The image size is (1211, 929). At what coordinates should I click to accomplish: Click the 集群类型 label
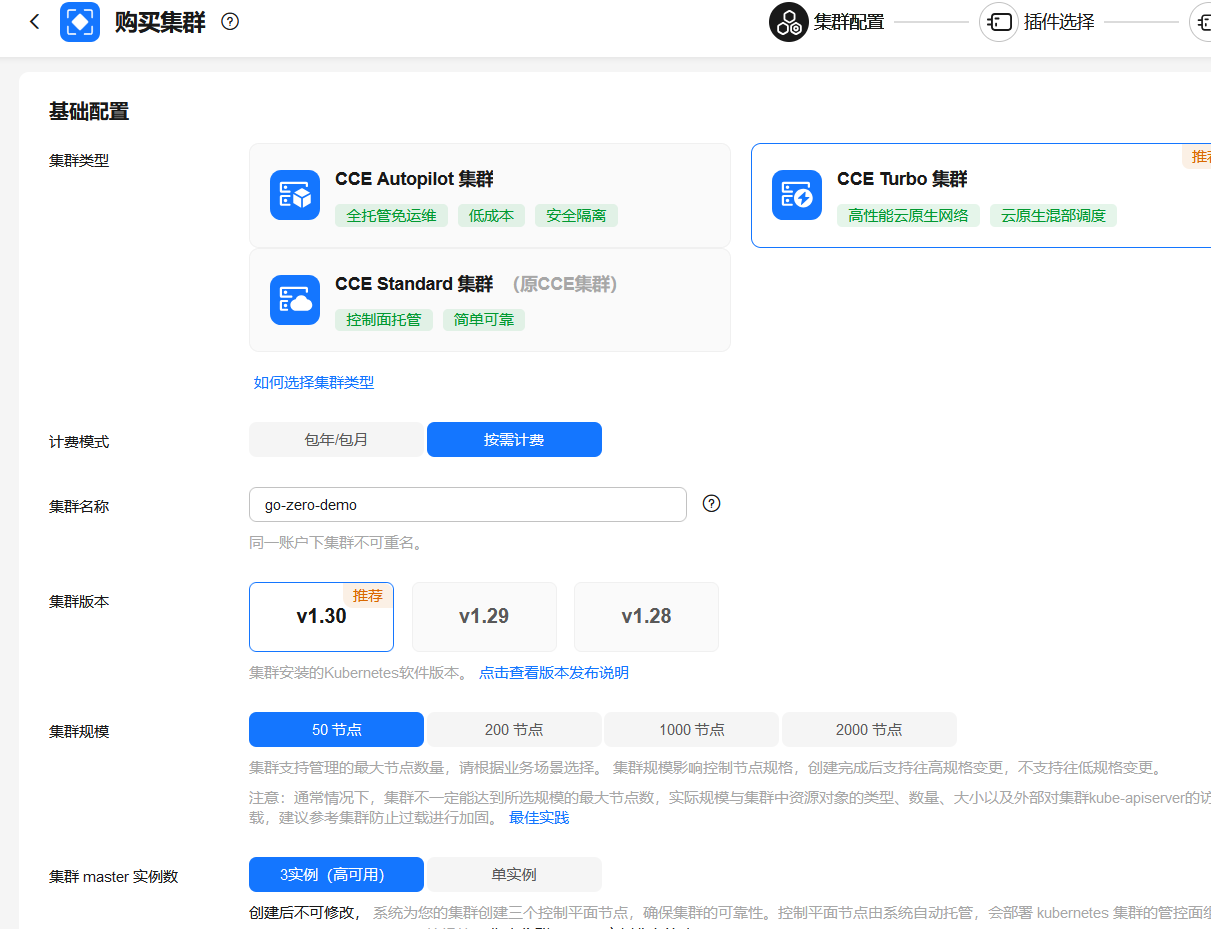tap(79, 160)
